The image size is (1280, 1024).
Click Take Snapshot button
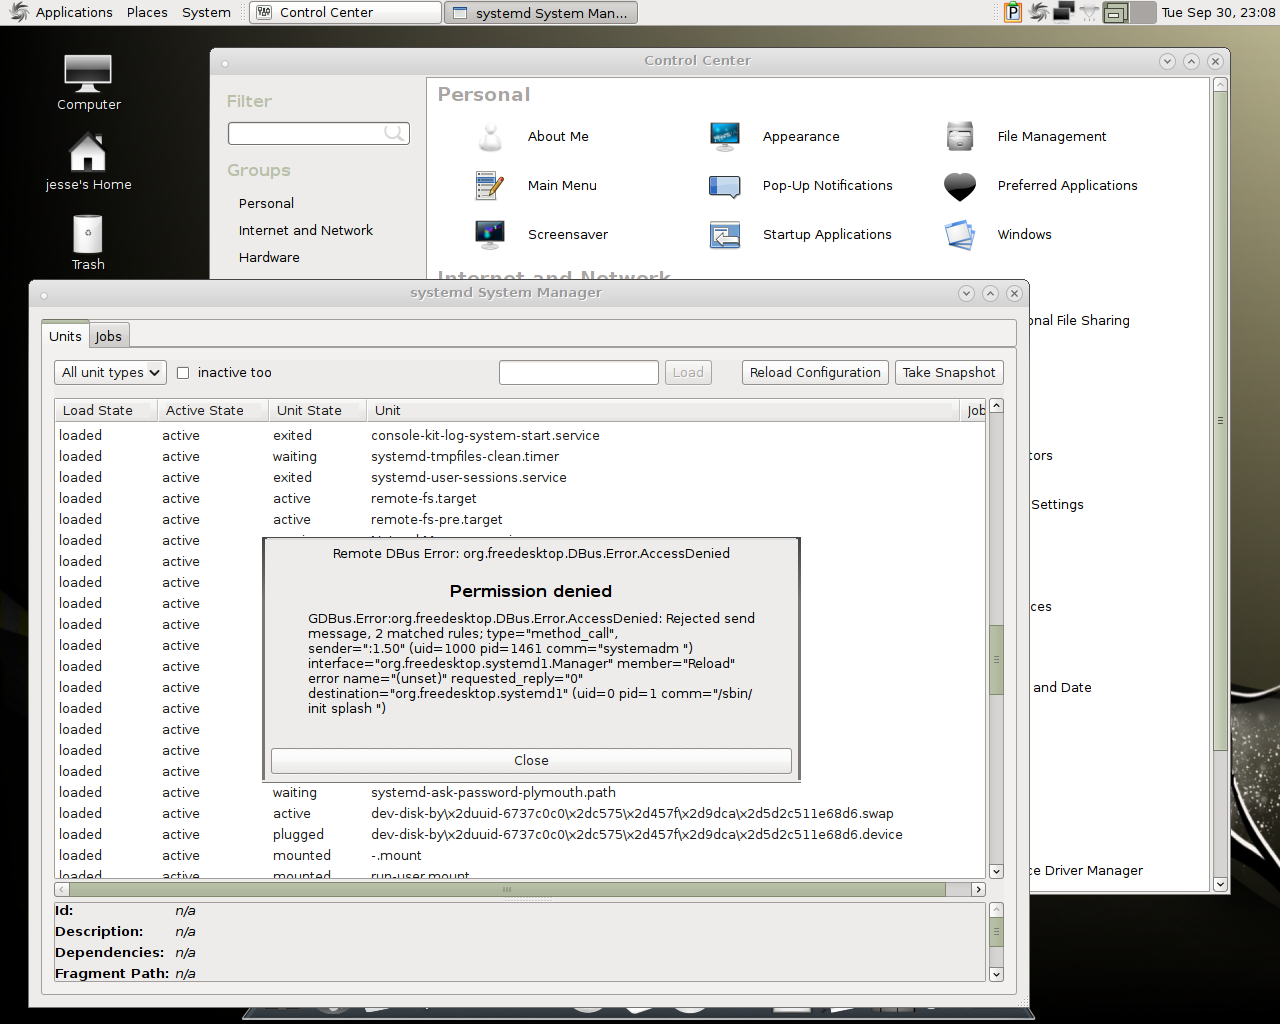(x=949, y=372)
